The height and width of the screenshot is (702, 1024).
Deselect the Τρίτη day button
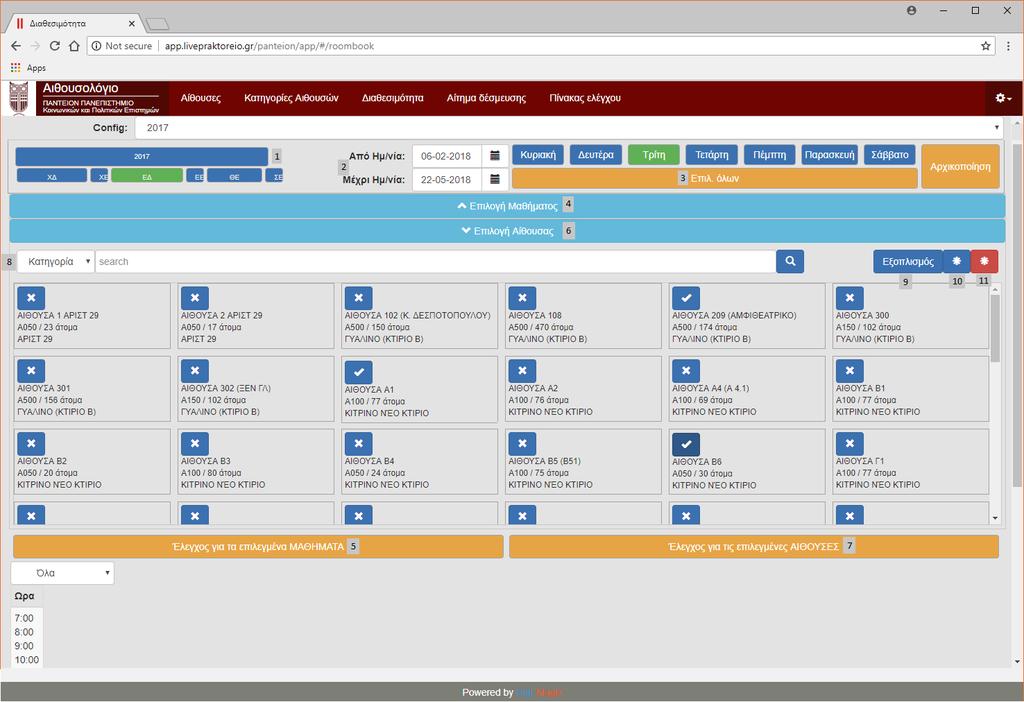tap(654, 155)
